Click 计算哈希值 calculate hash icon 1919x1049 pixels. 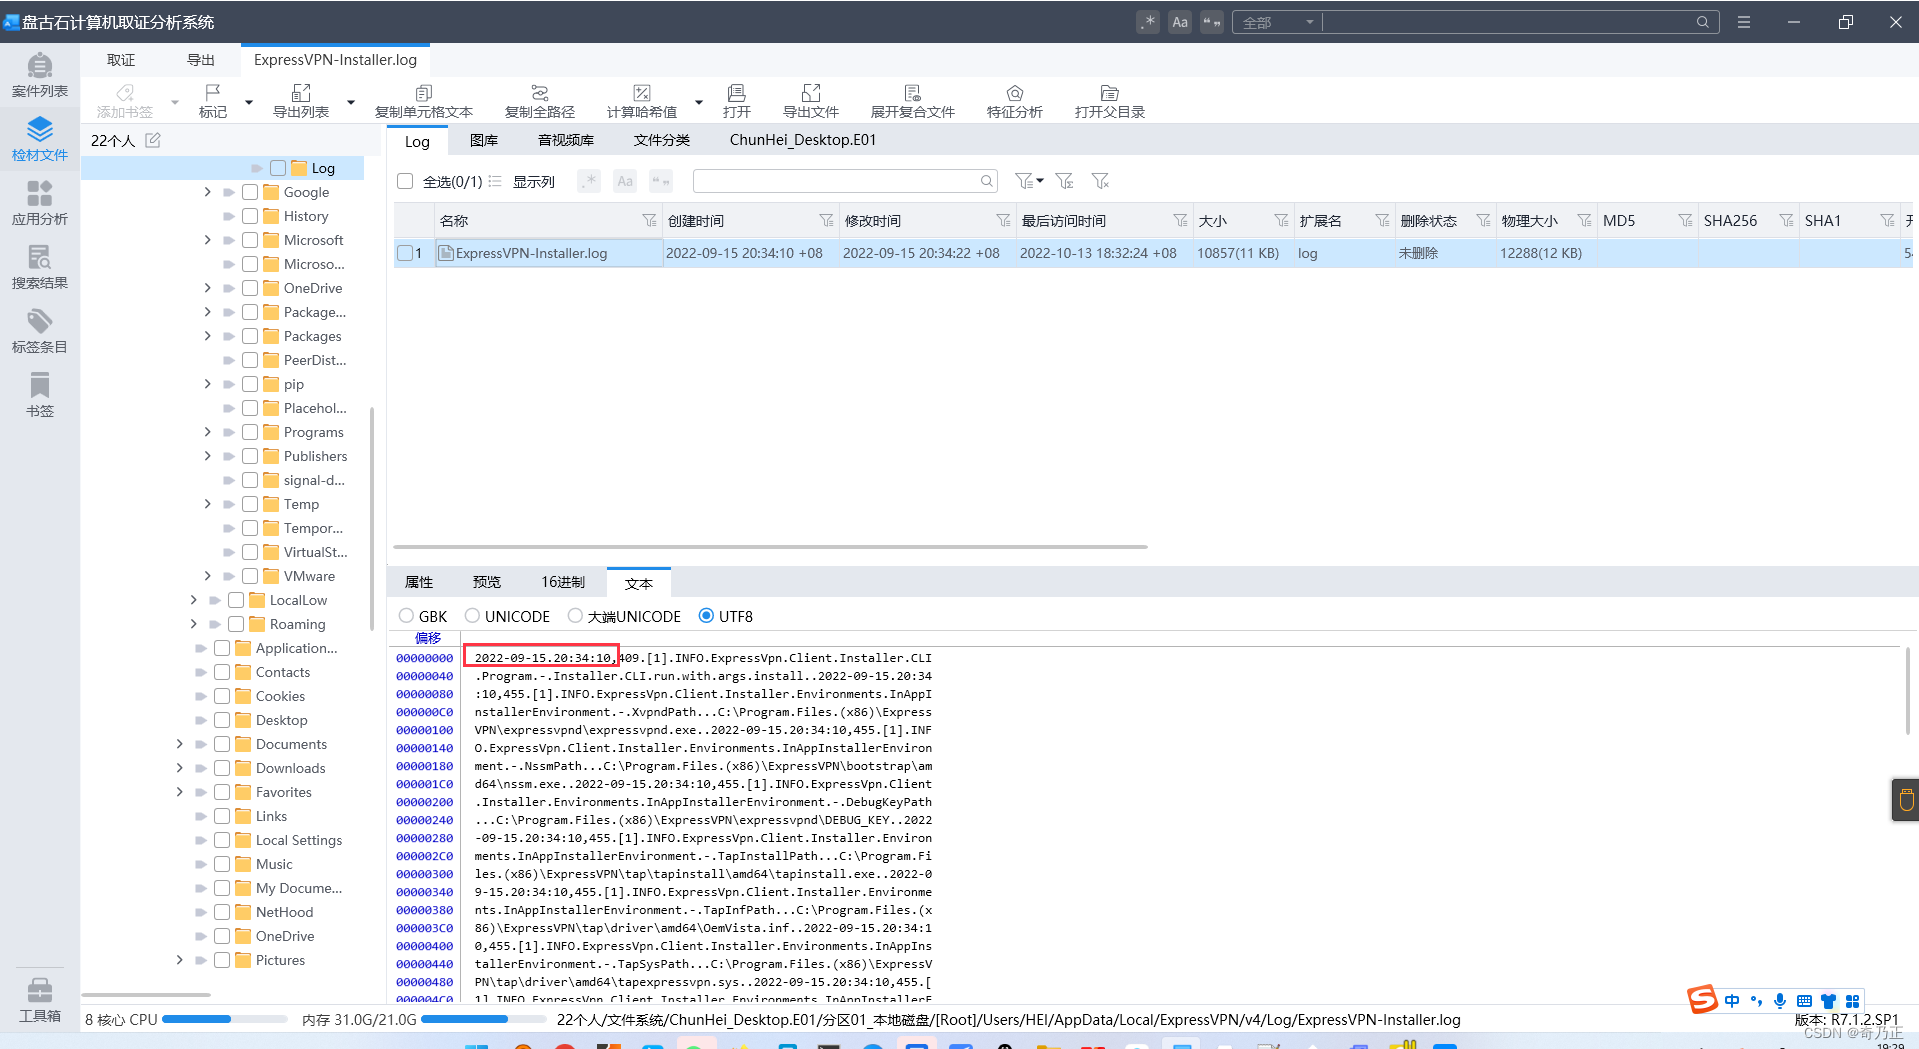point(642,101)
